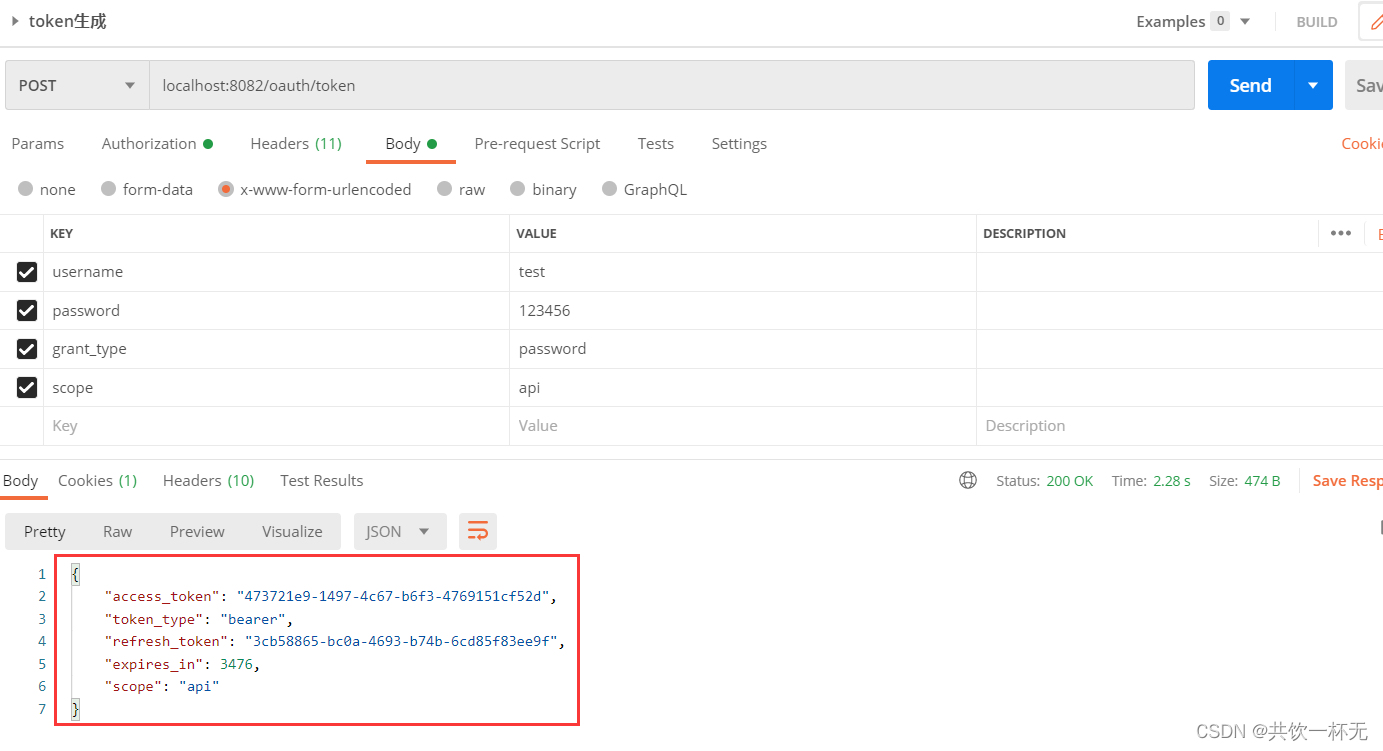Click the username key cell
Viewport: 1383px width, 751px height.
pos(276,272)
